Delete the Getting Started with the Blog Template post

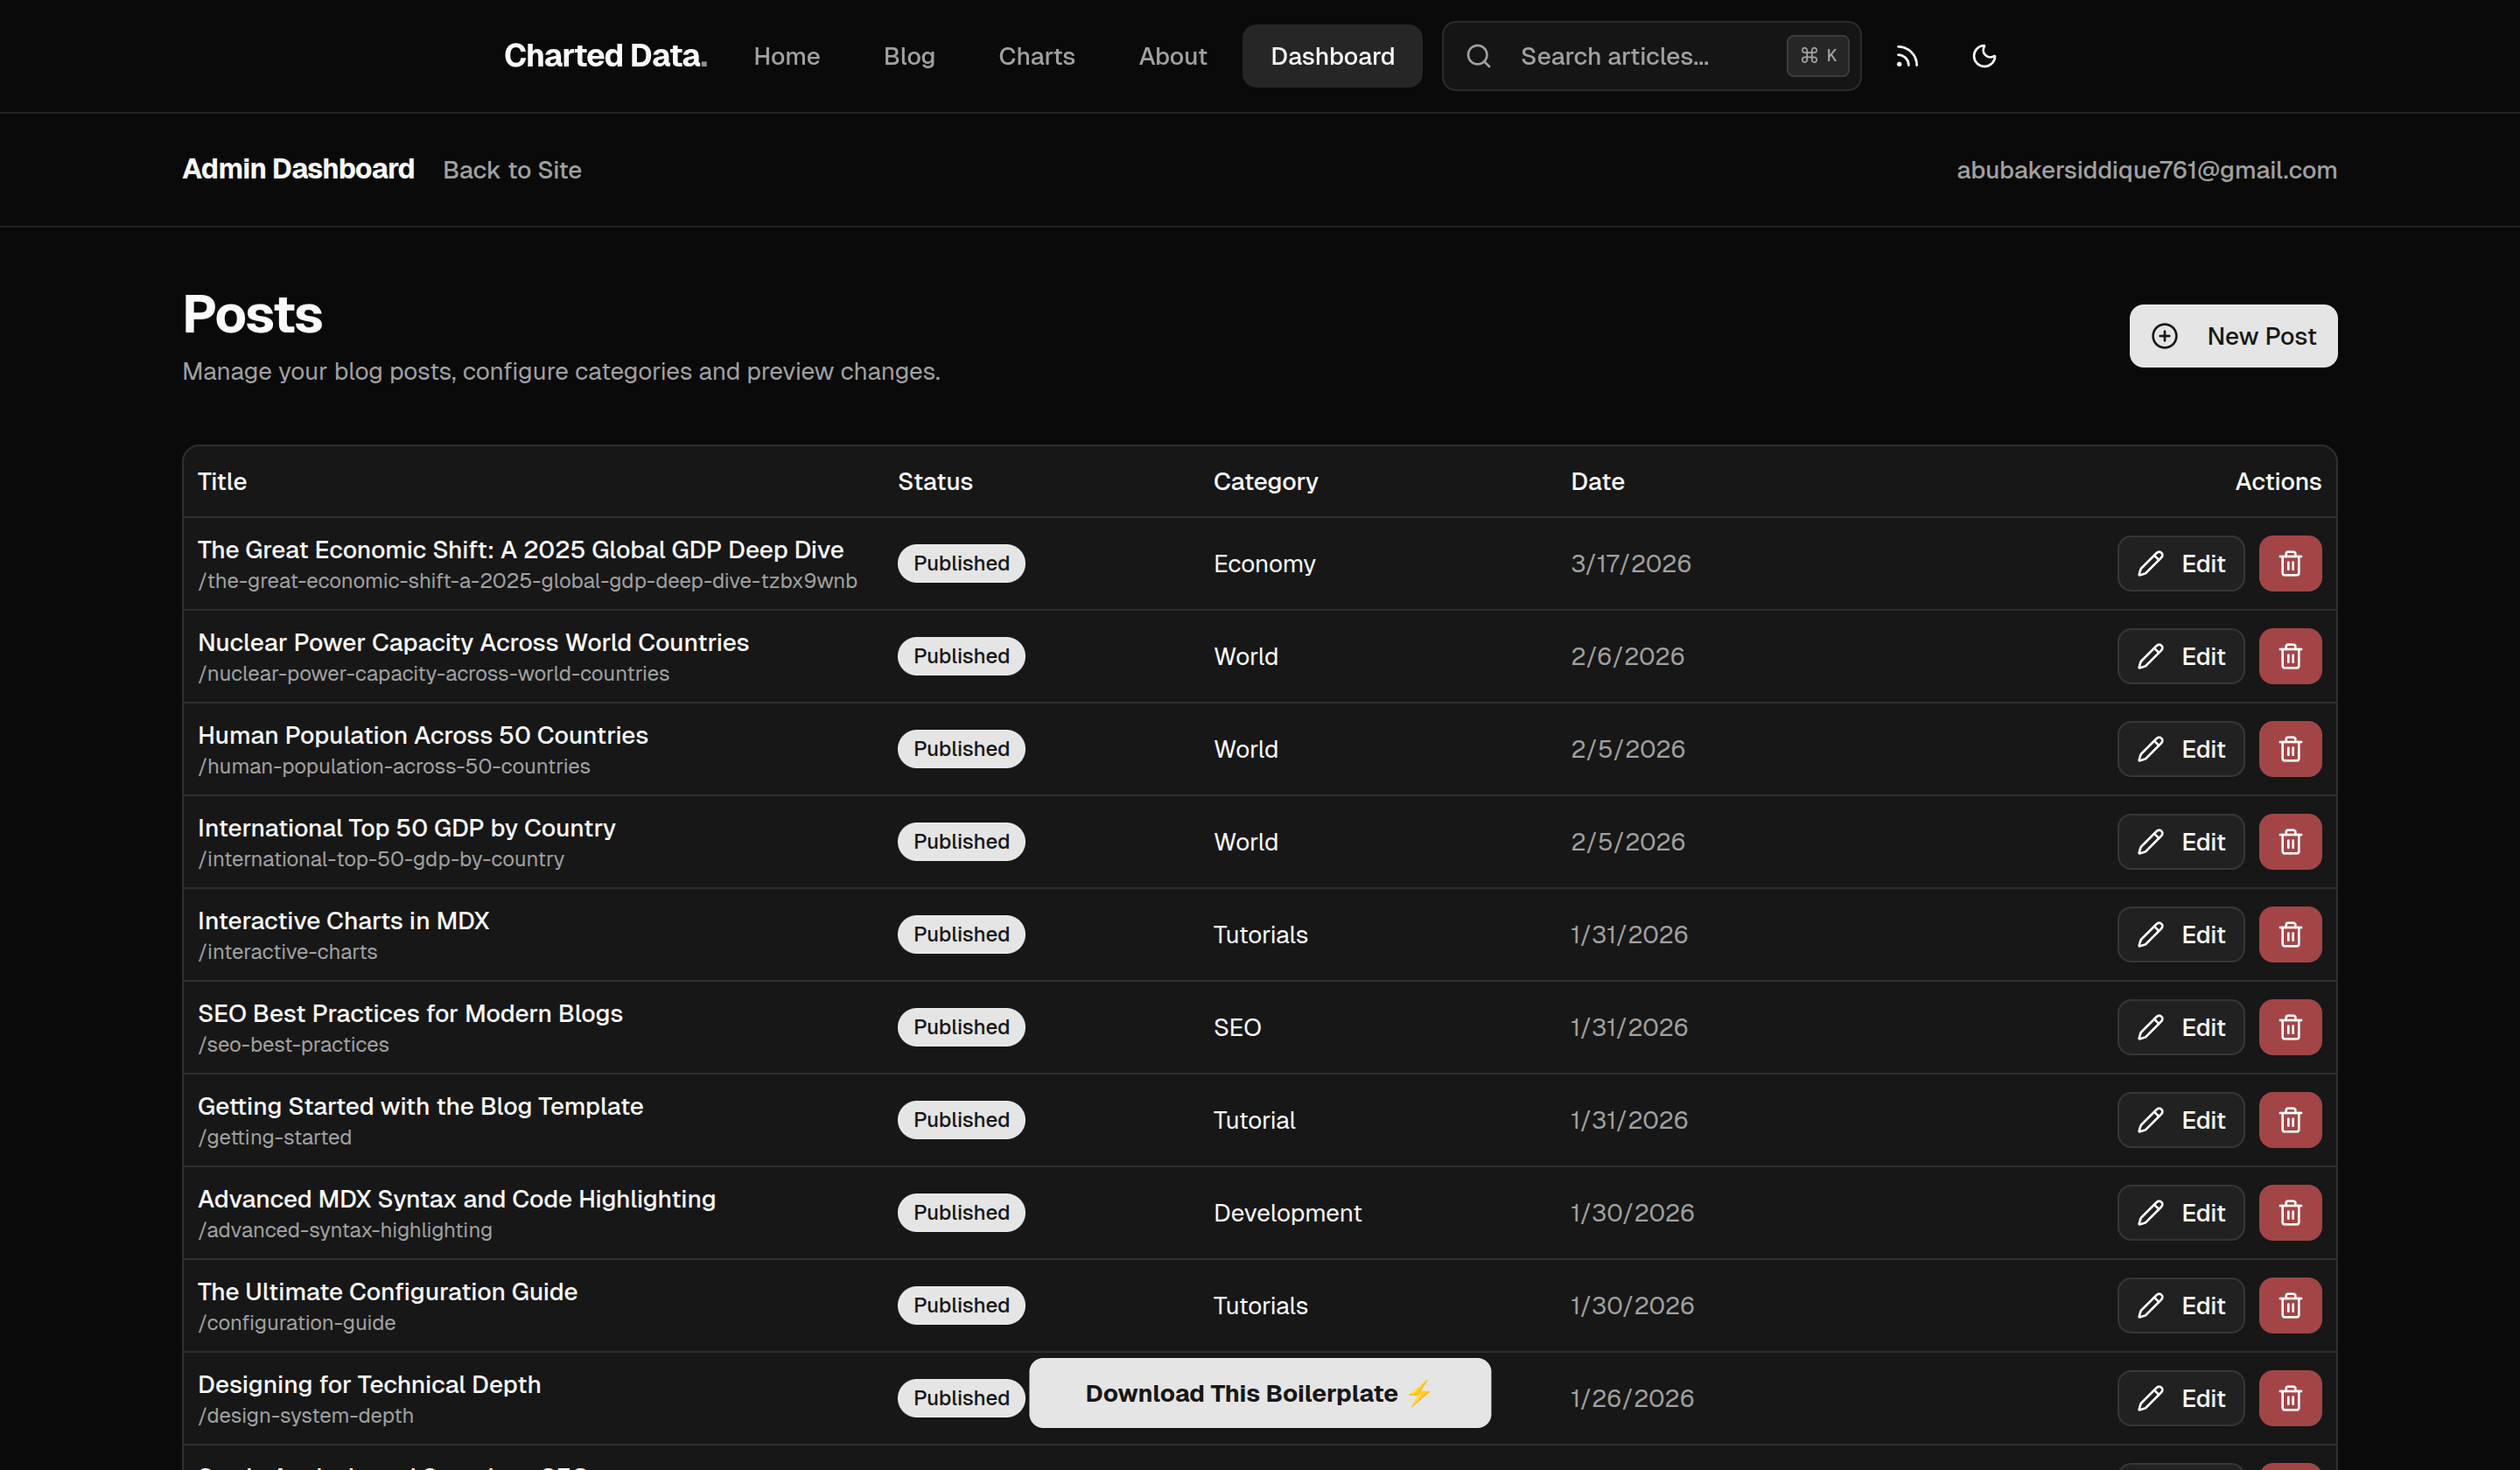[x=2289, y=1120]
